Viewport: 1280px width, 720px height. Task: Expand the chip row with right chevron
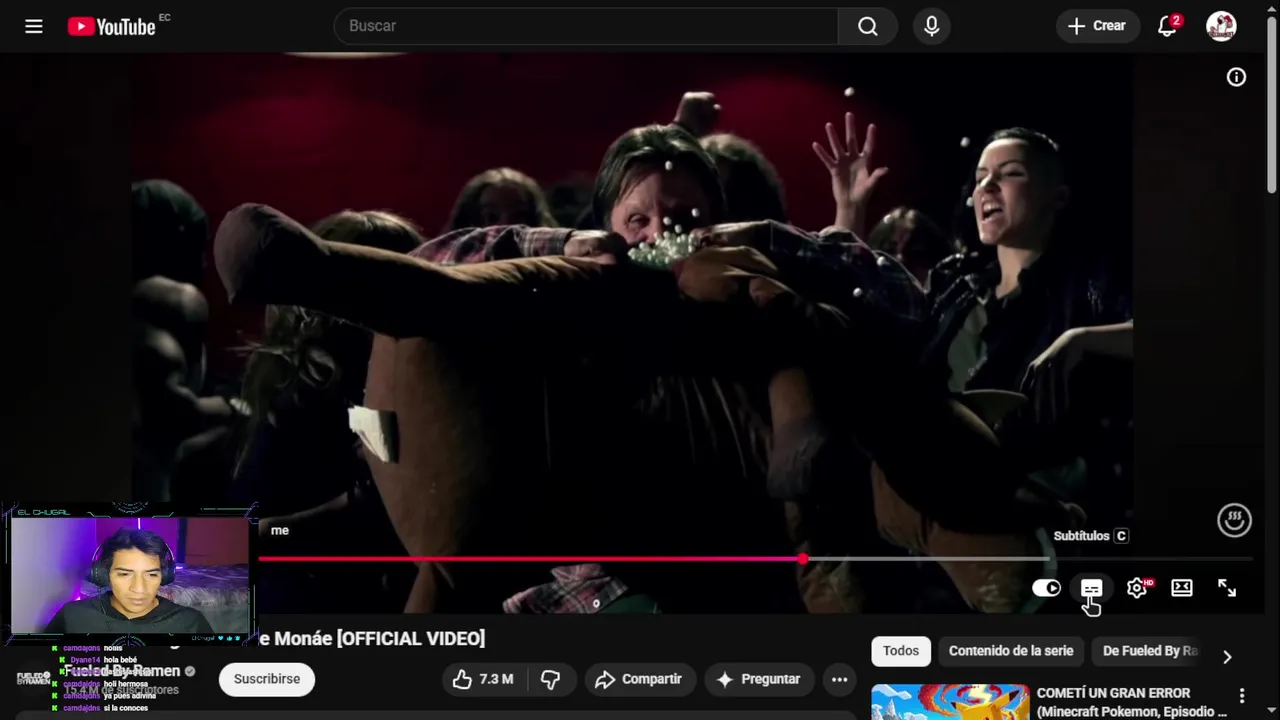(x=1227, y=657)
